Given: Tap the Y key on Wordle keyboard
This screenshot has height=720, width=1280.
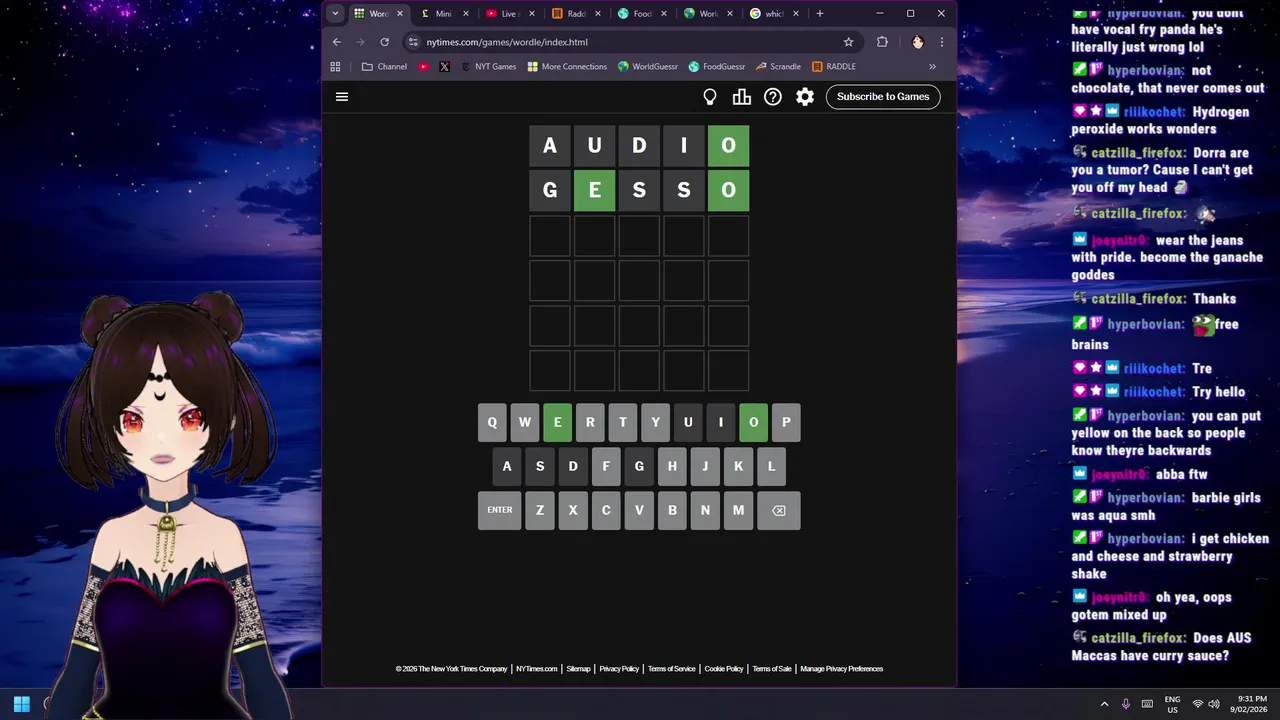Looking at the screenshot, I should pos(655,422).
